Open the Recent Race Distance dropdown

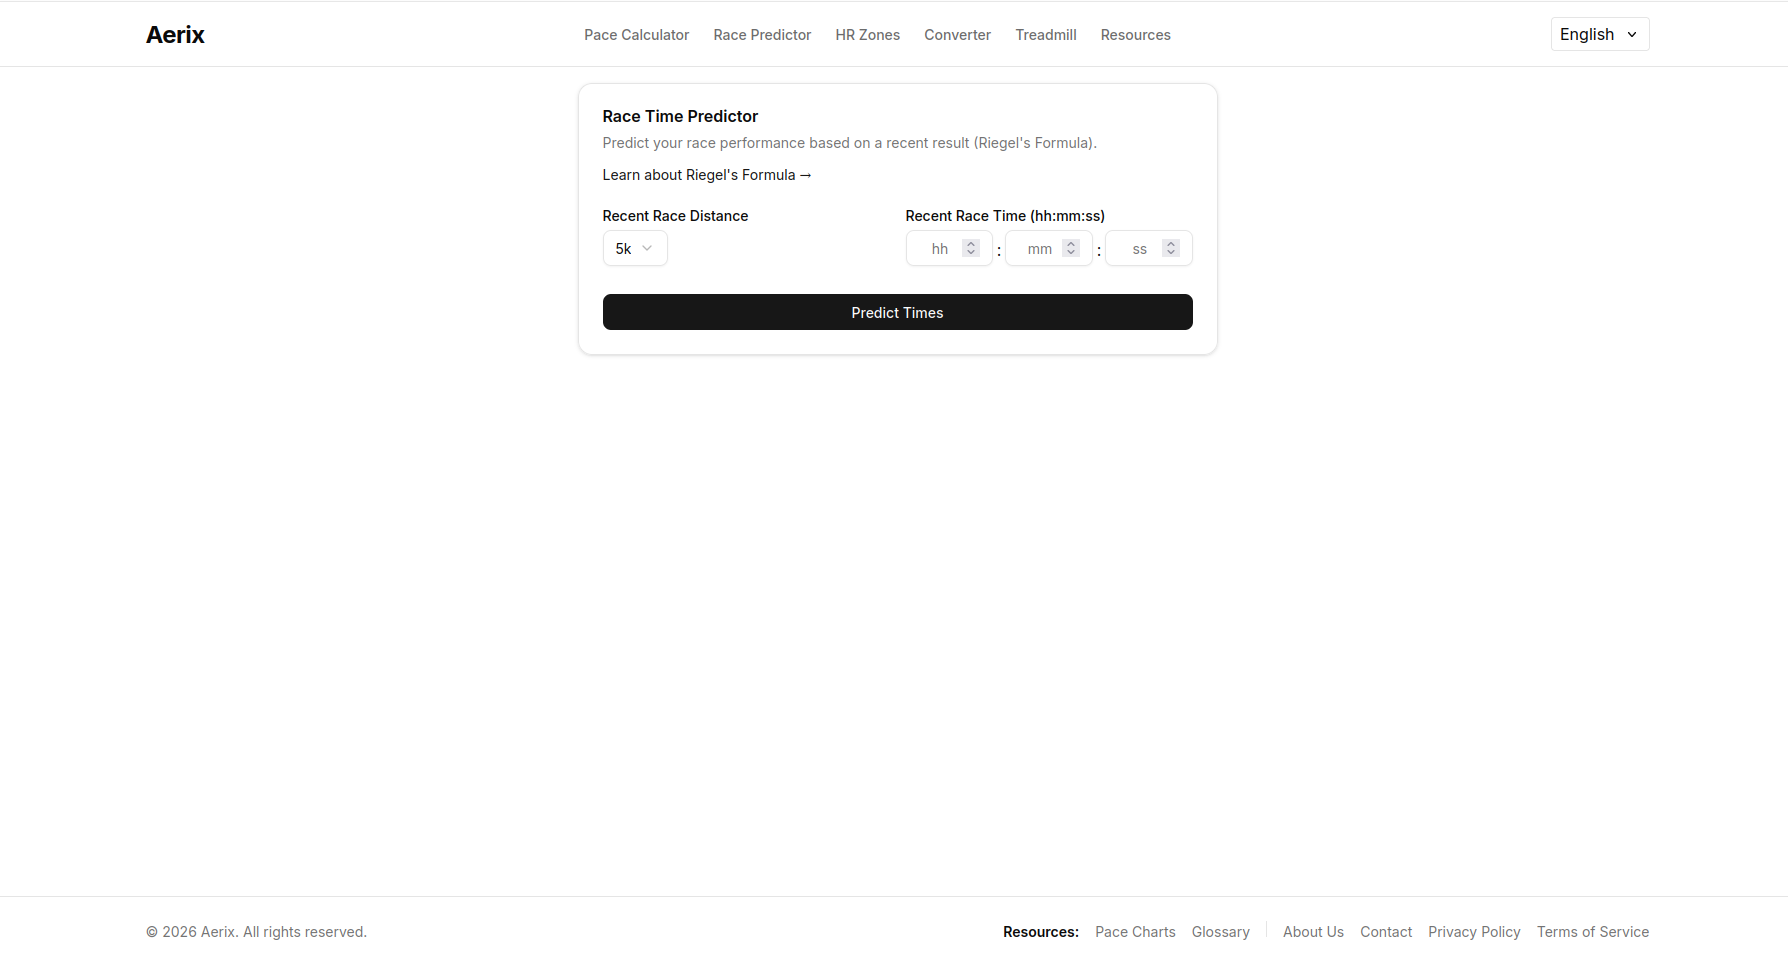634,248
